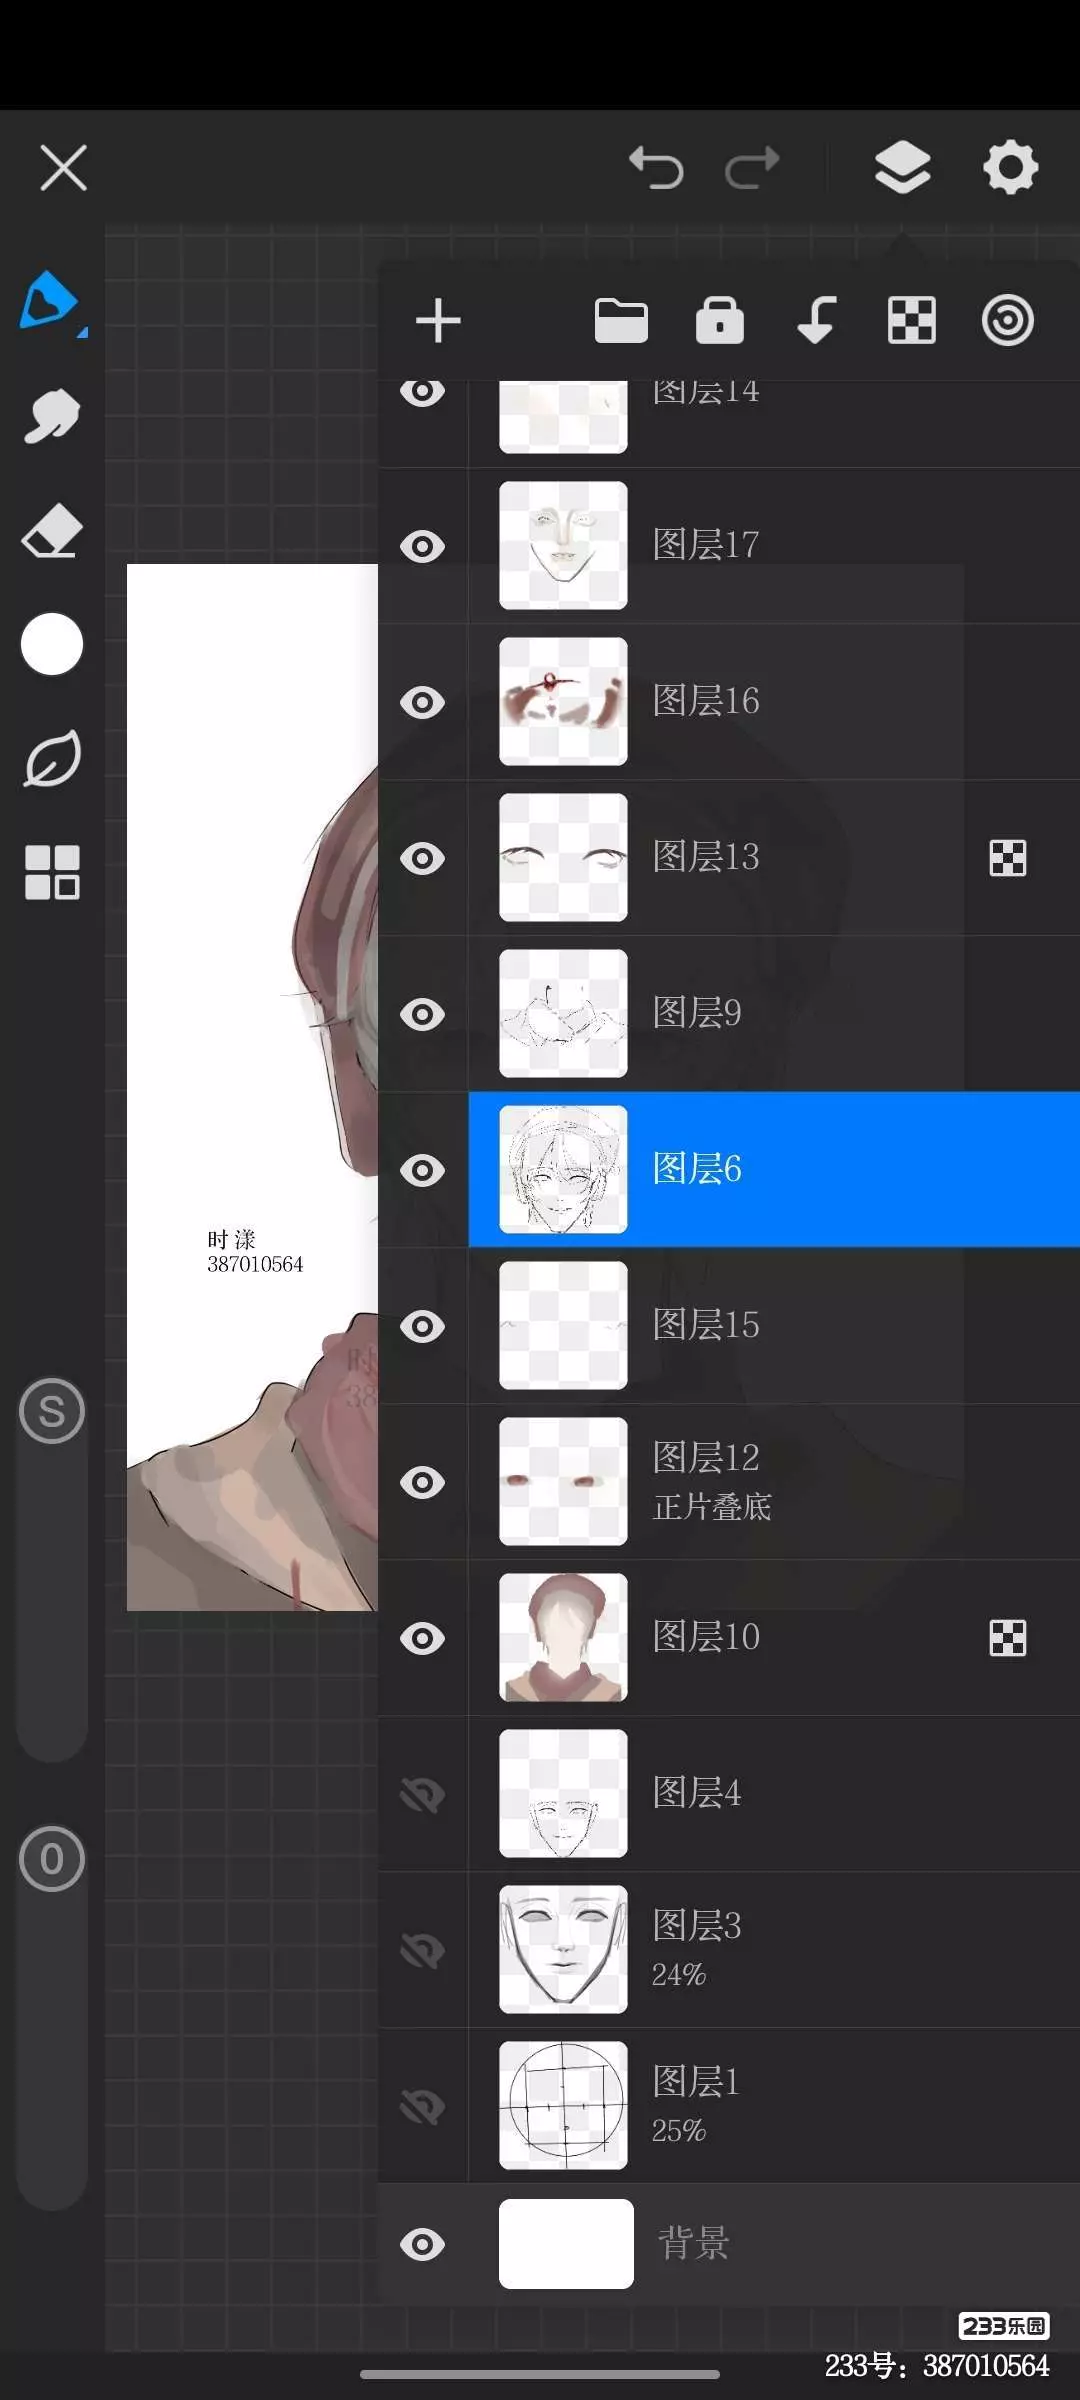Create a layer group folder

pos(621,321)
